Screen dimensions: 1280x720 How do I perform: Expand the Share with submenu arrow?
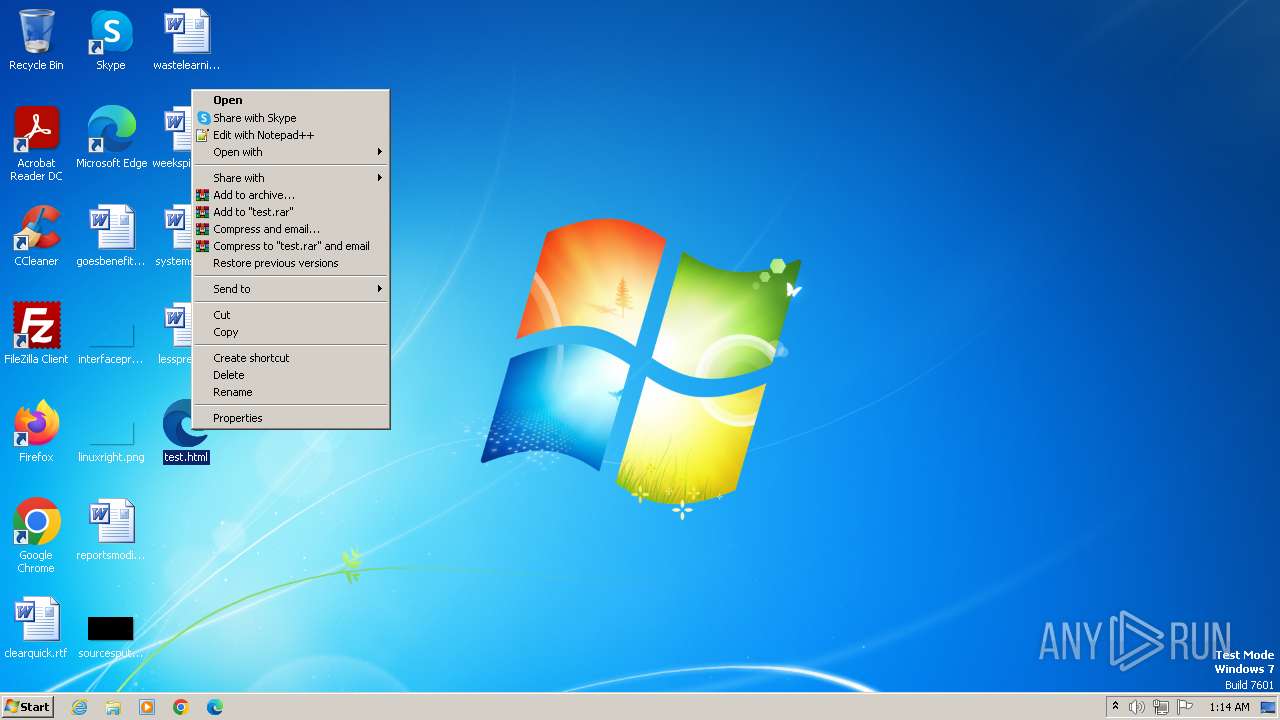click(x=380, y=178)
